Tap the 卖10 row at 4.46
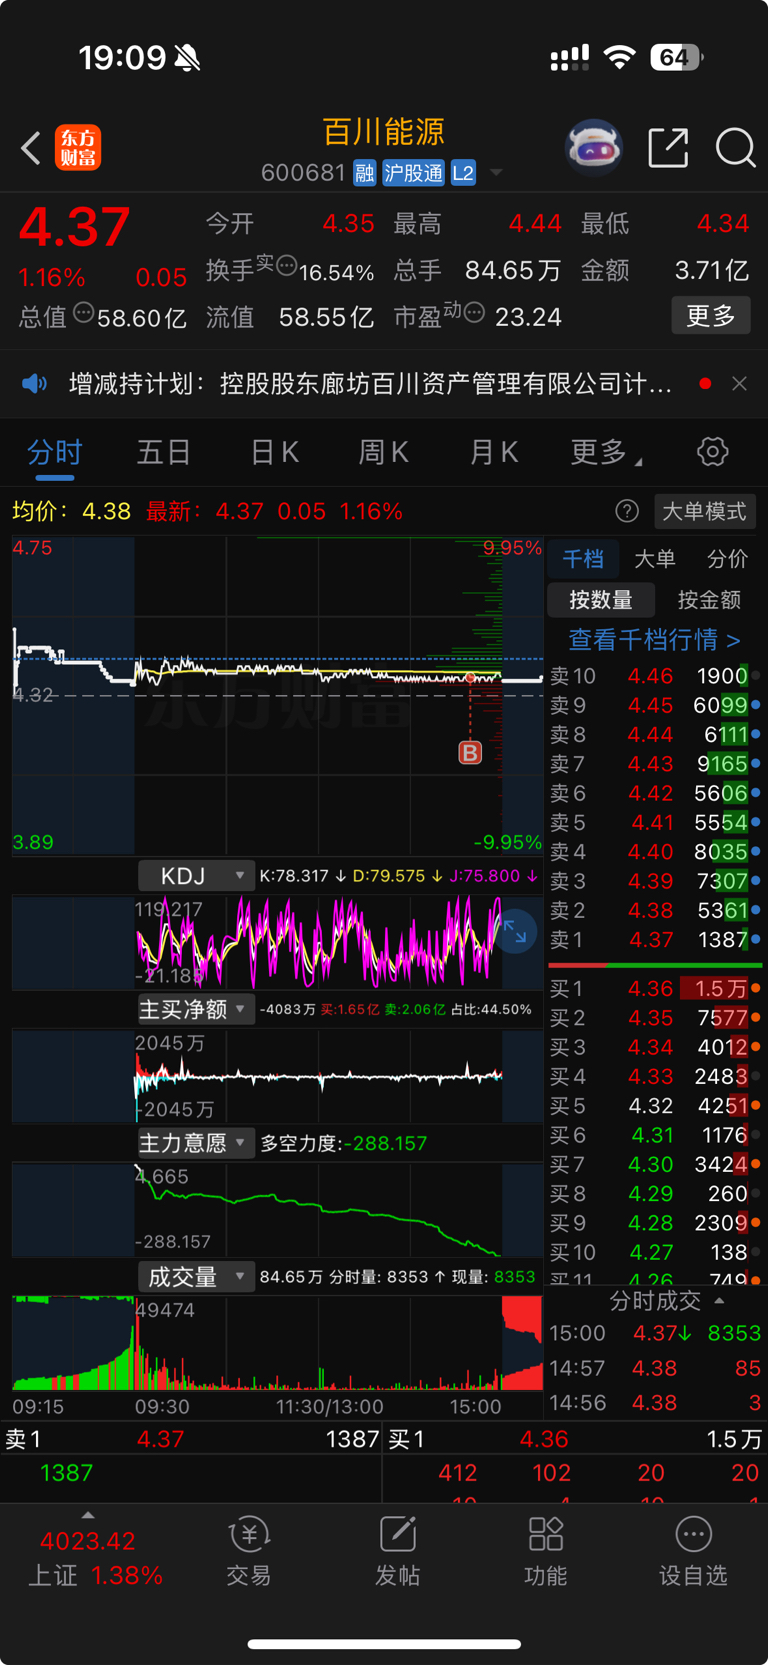Image resolution: width=769 pixels, height=1665 pixels. point(655,676)
